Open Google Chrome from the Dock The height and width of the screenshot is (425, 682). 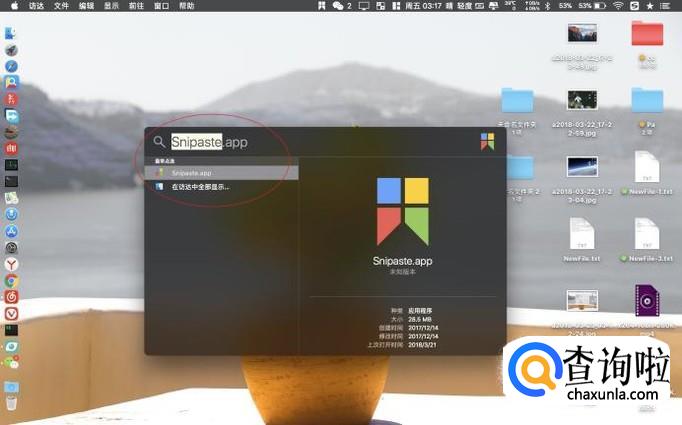click(x=11, y=281)
